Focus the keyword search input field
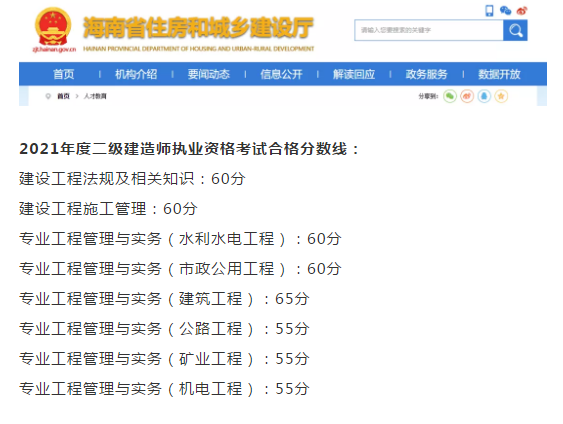 (x=429, y=31)
